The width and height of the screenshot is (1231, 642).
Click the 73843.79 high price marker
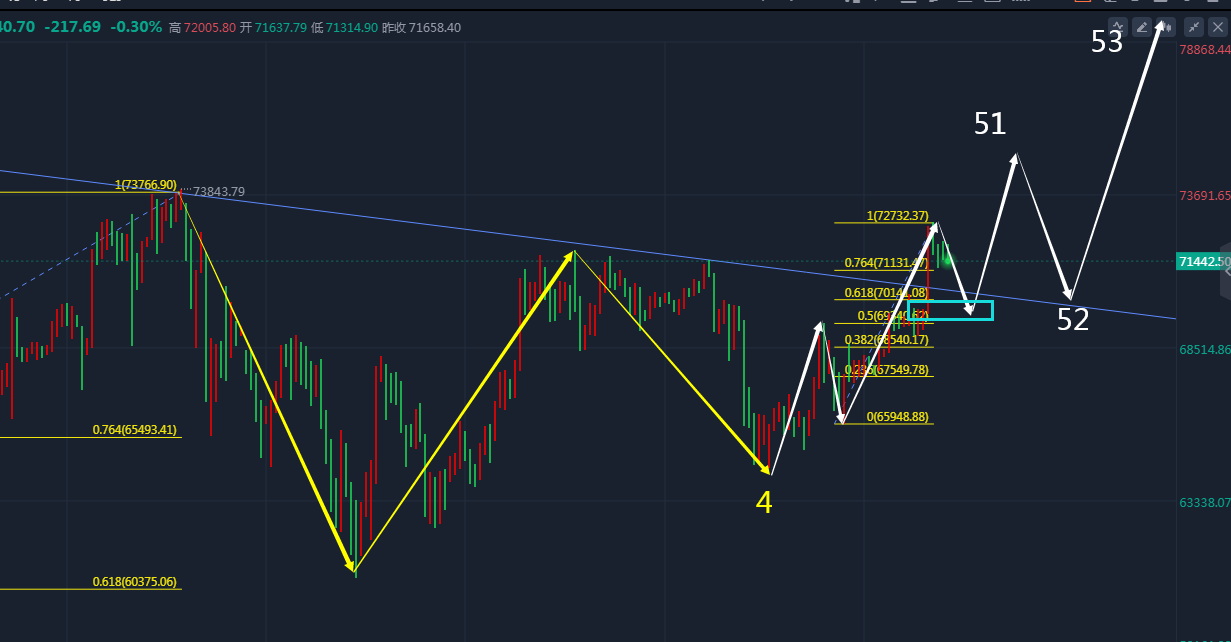(219, 191)
